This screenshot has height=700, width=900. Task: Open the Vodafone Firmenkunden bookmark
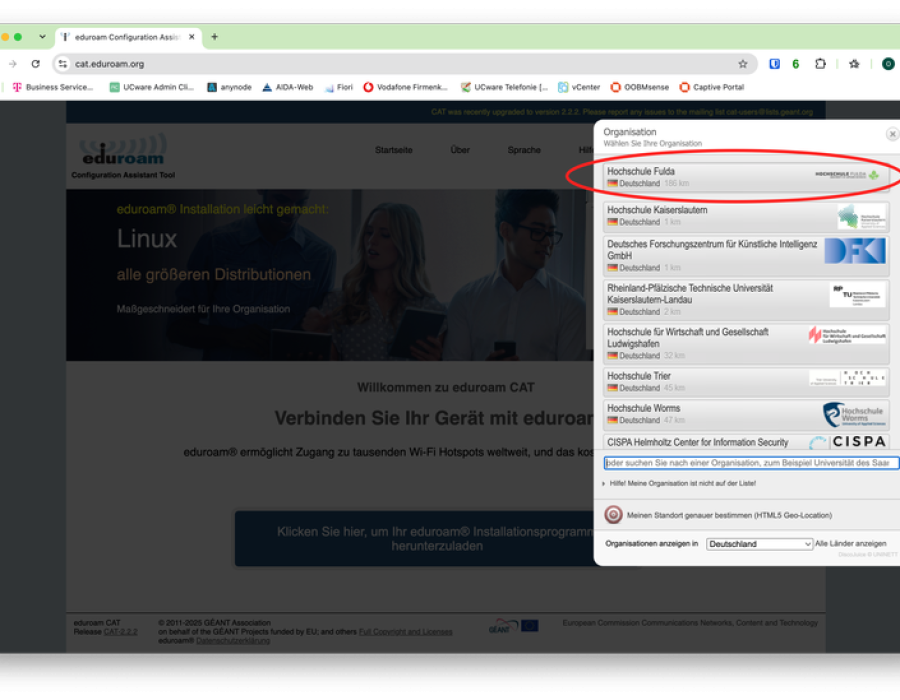(406, 87)
